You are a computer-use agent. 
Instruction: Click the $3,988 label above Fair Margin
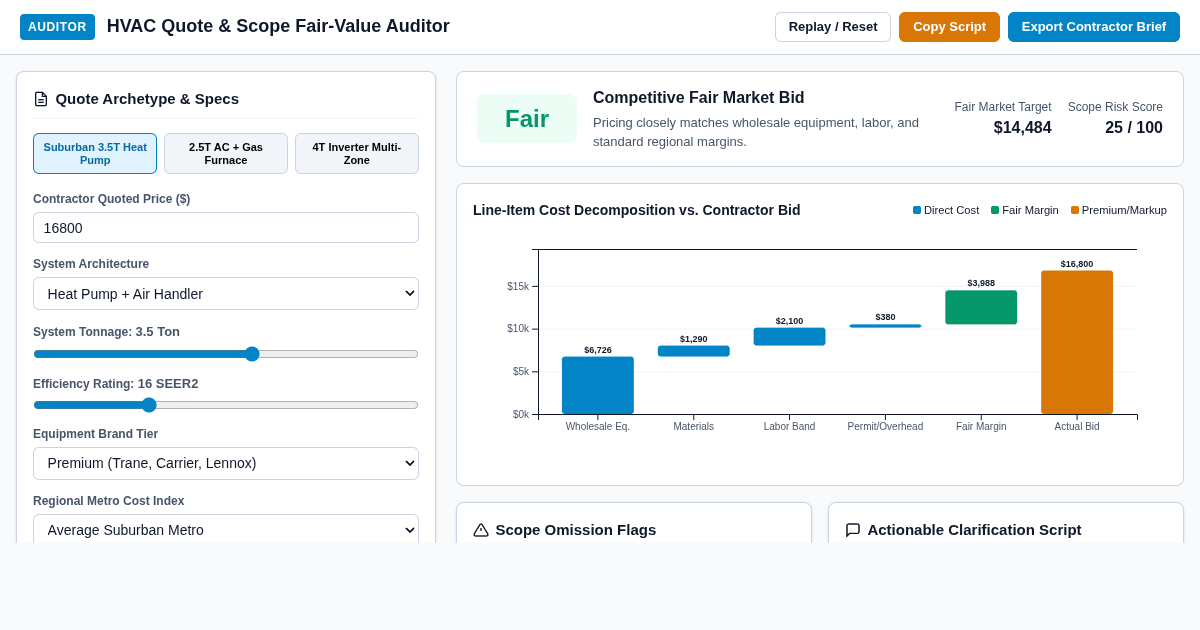pos(981,283)
